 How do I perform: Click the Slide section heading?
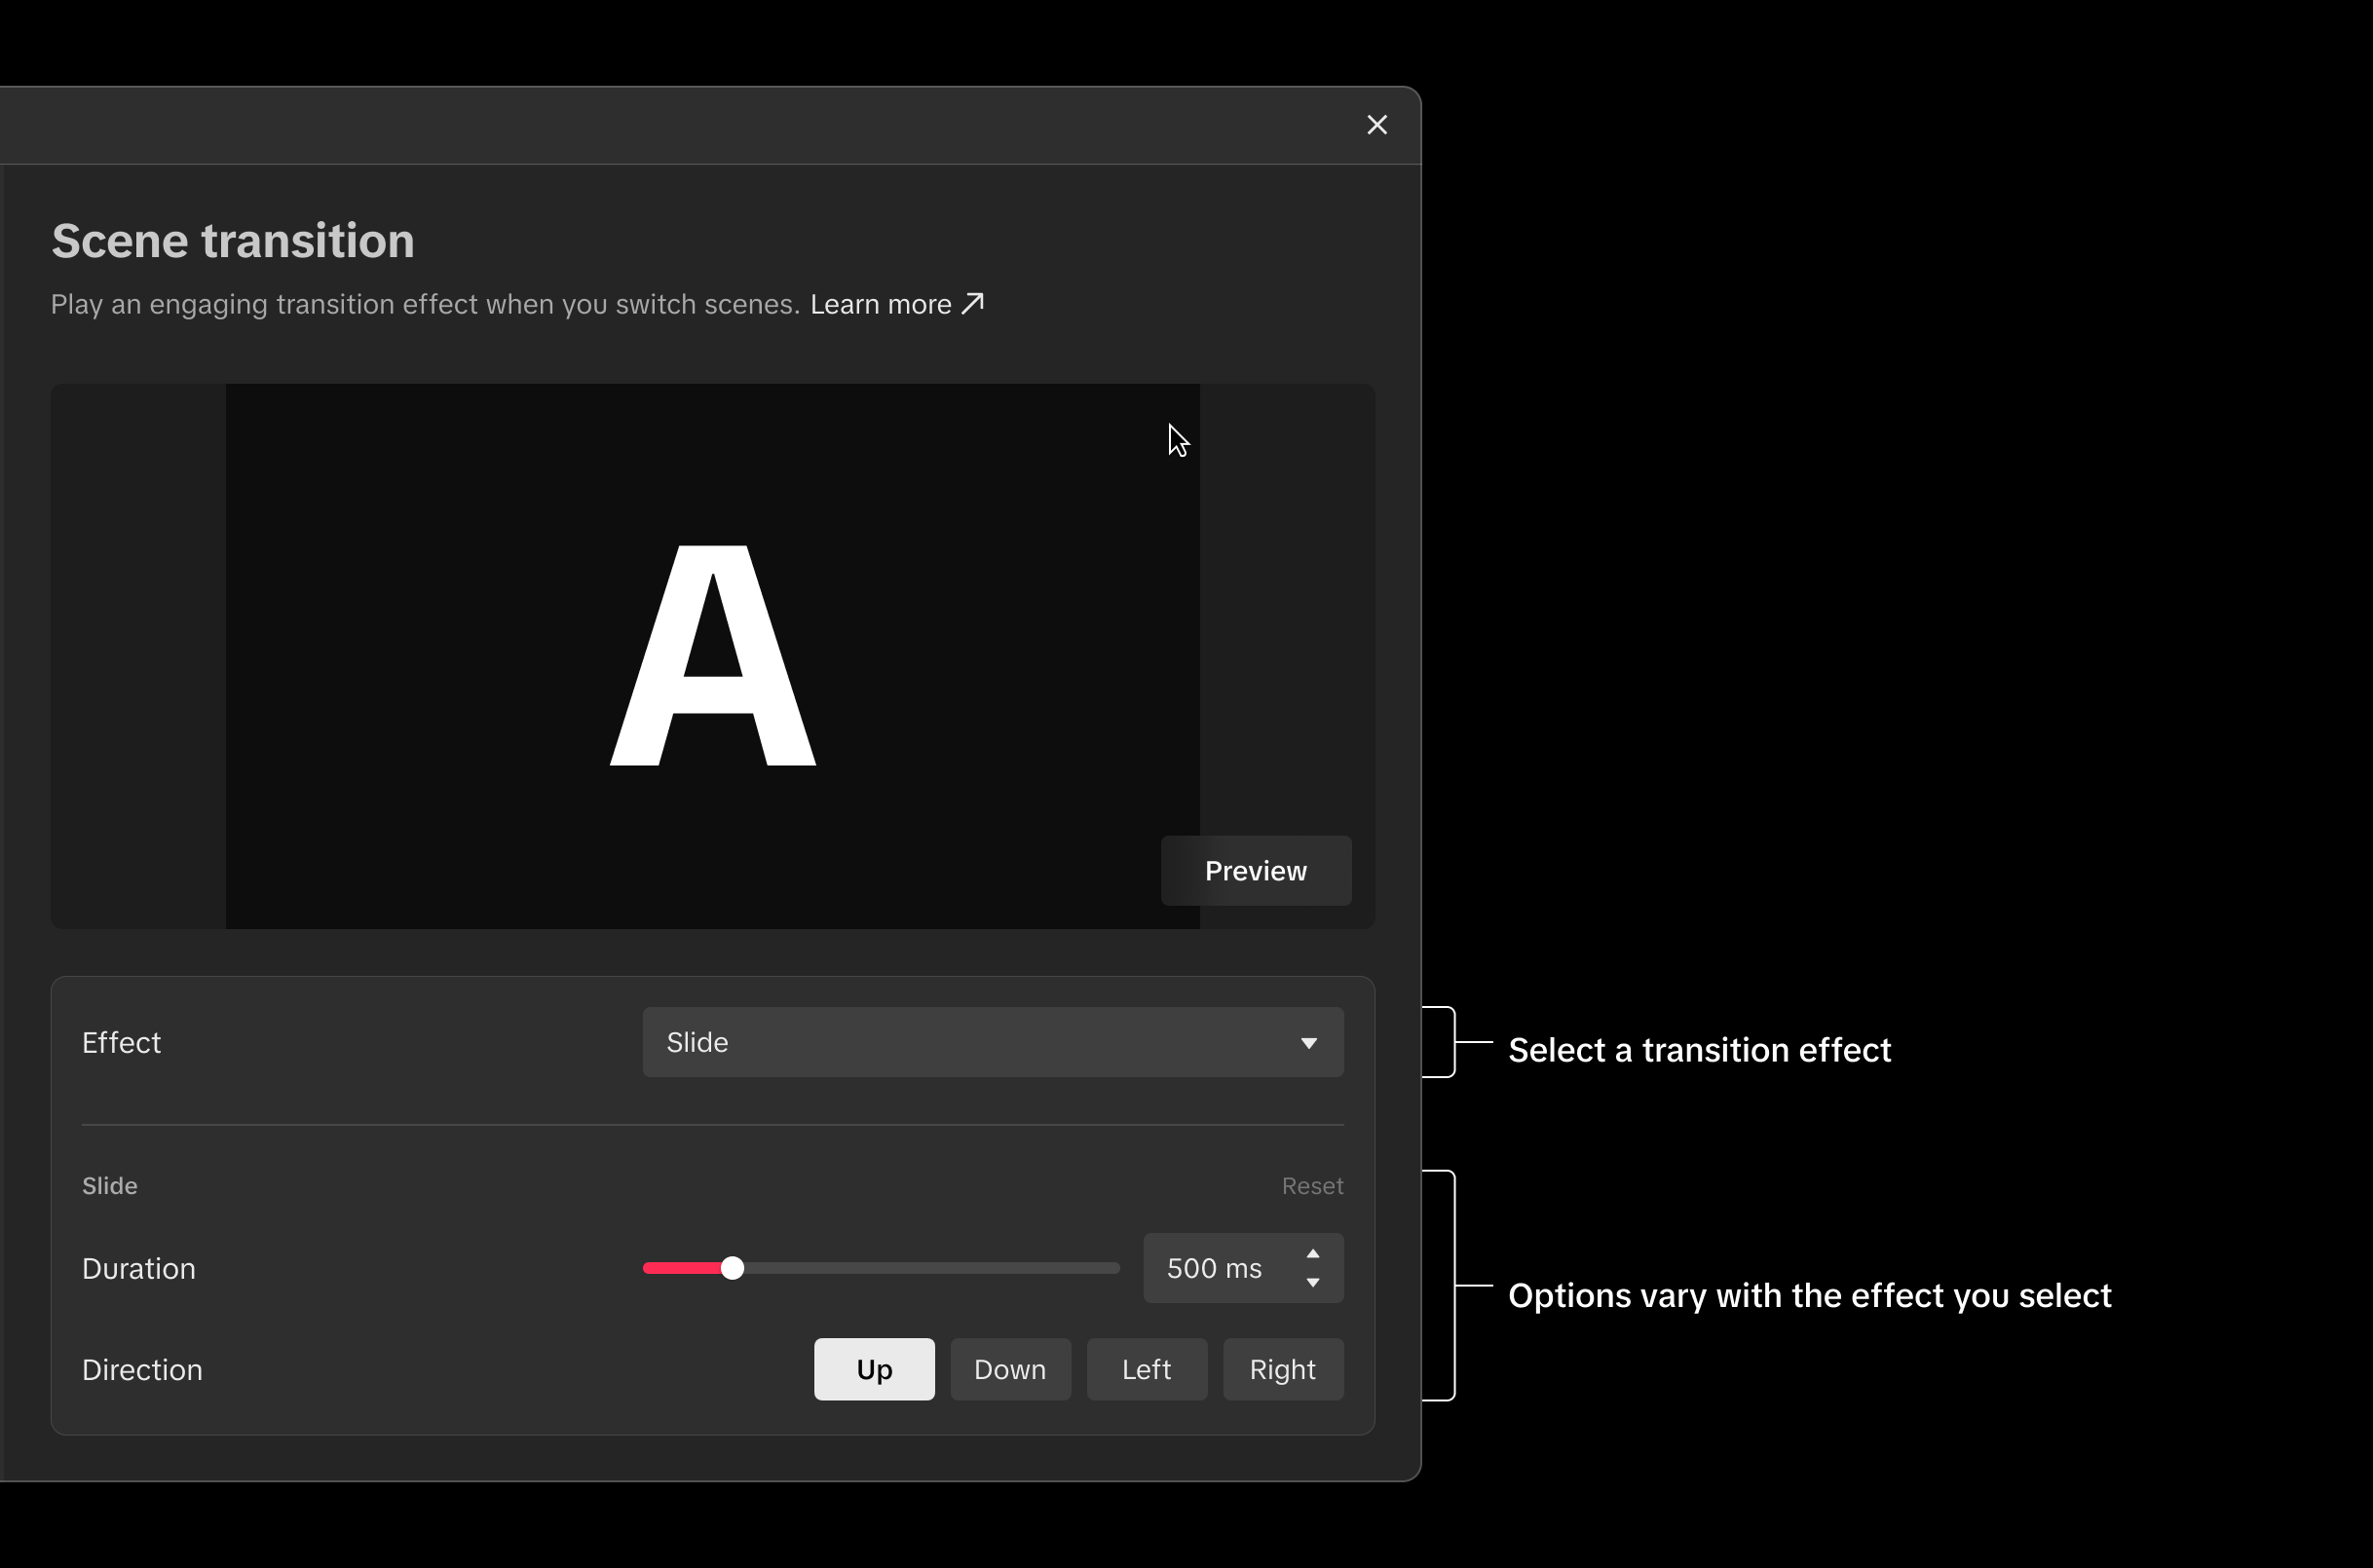point(109,1185)
